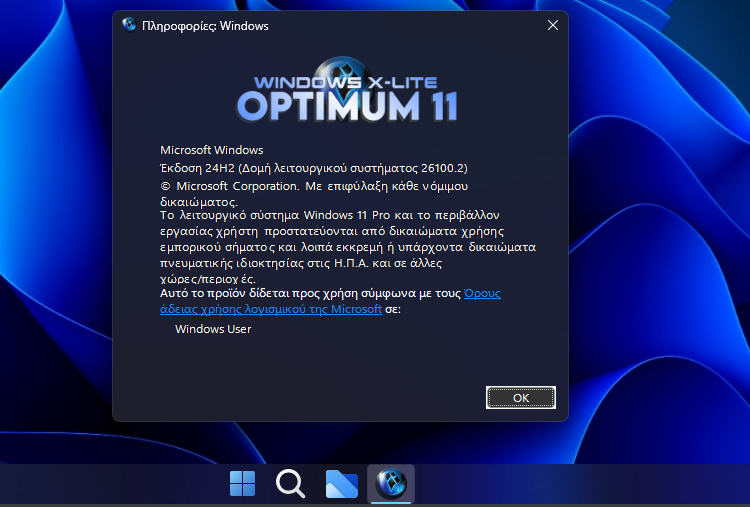
Task: Click the 'Windows User' licensee name
Action: [213, 329]
